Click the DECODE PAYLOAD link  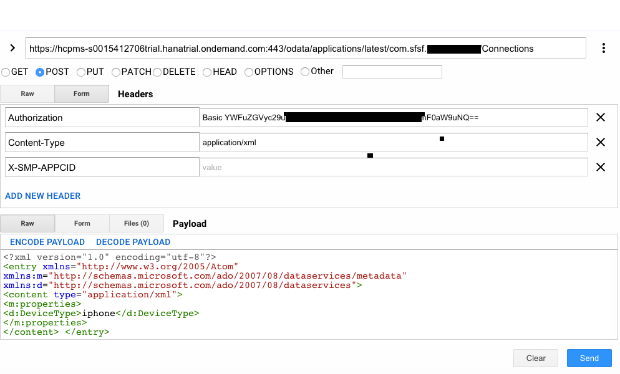point(133,242)
